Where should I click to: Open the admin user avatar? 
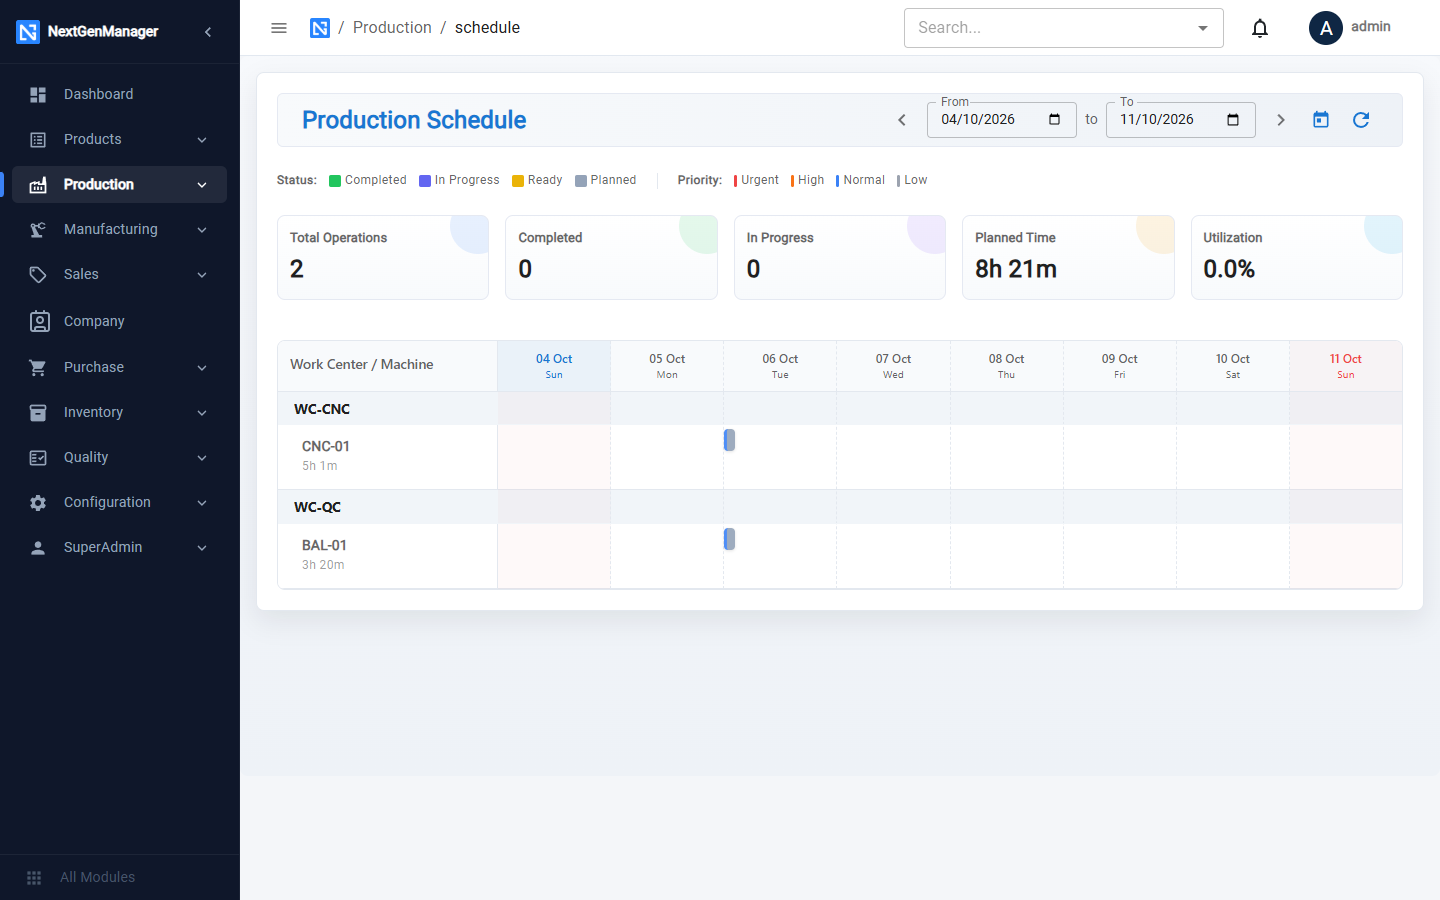coord(1326,28)
